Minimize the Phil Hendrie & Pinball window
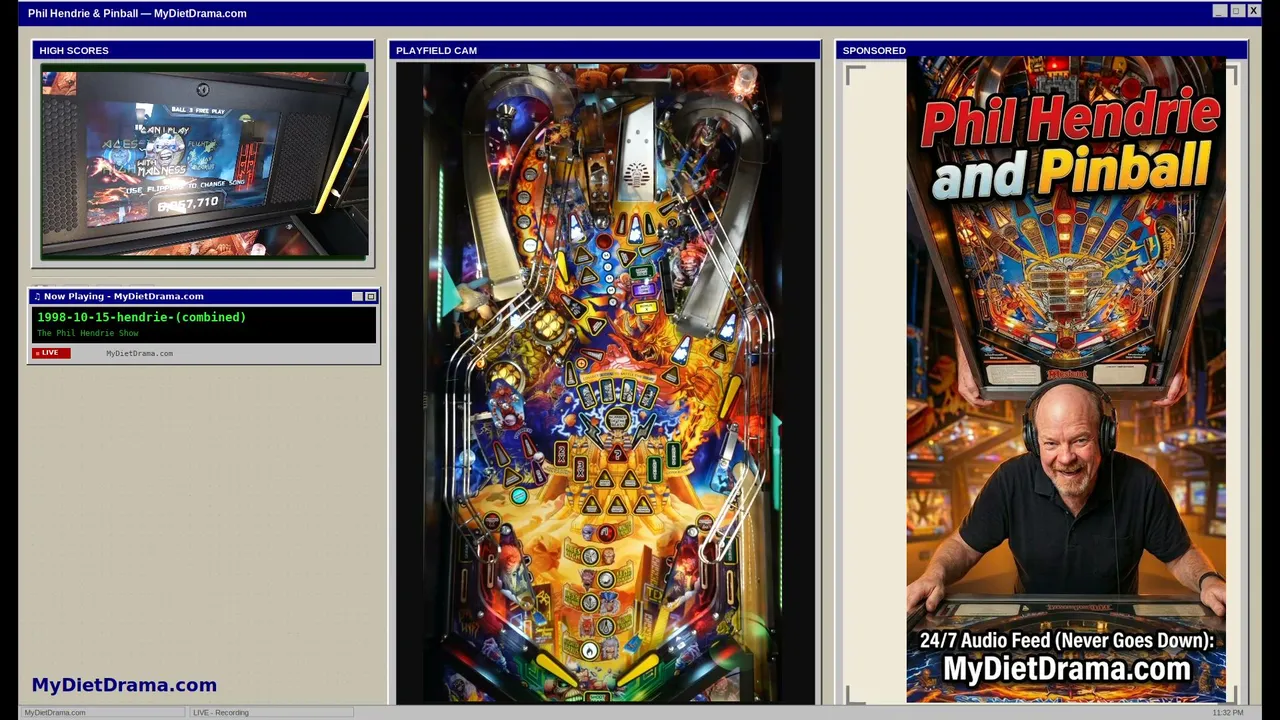Viewport: 1280px width, 720px height. click(1219, 11)
